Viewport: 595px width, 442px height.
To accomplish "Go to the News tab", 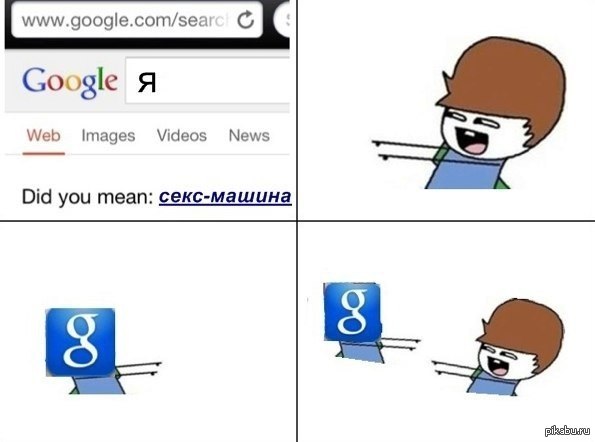I will 249,135.
